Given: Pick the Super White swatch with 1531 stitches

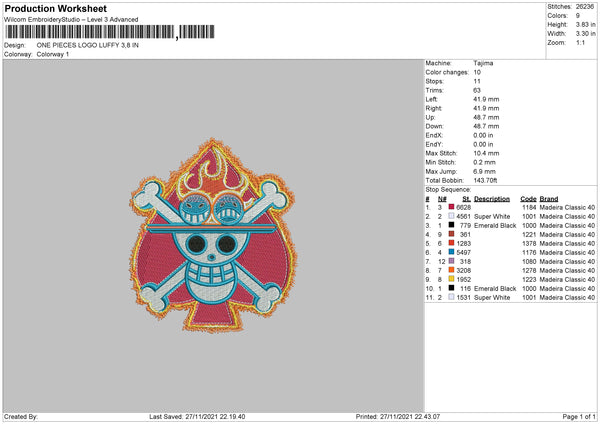Looking at the screenshot, I should (x=452, y=297).
